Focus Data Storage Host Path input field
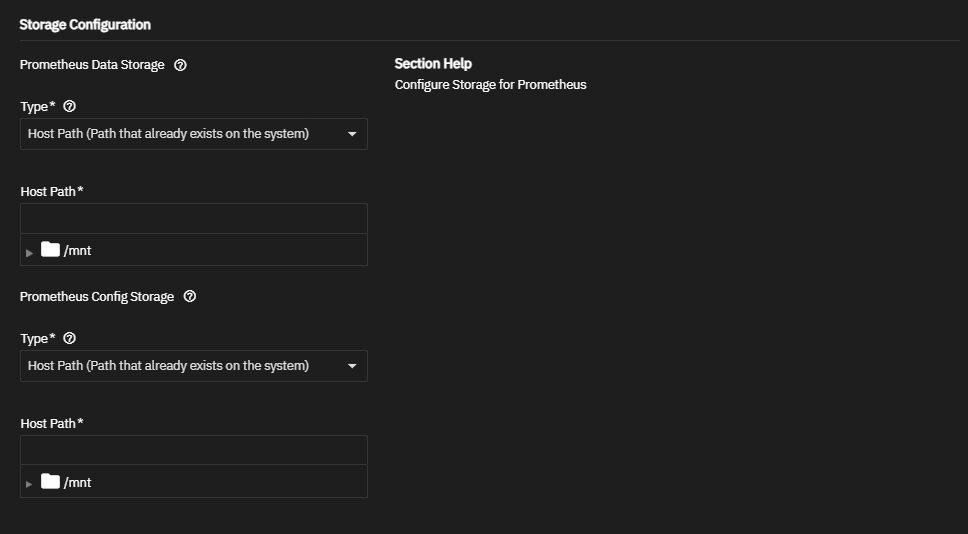 (193, 219)
